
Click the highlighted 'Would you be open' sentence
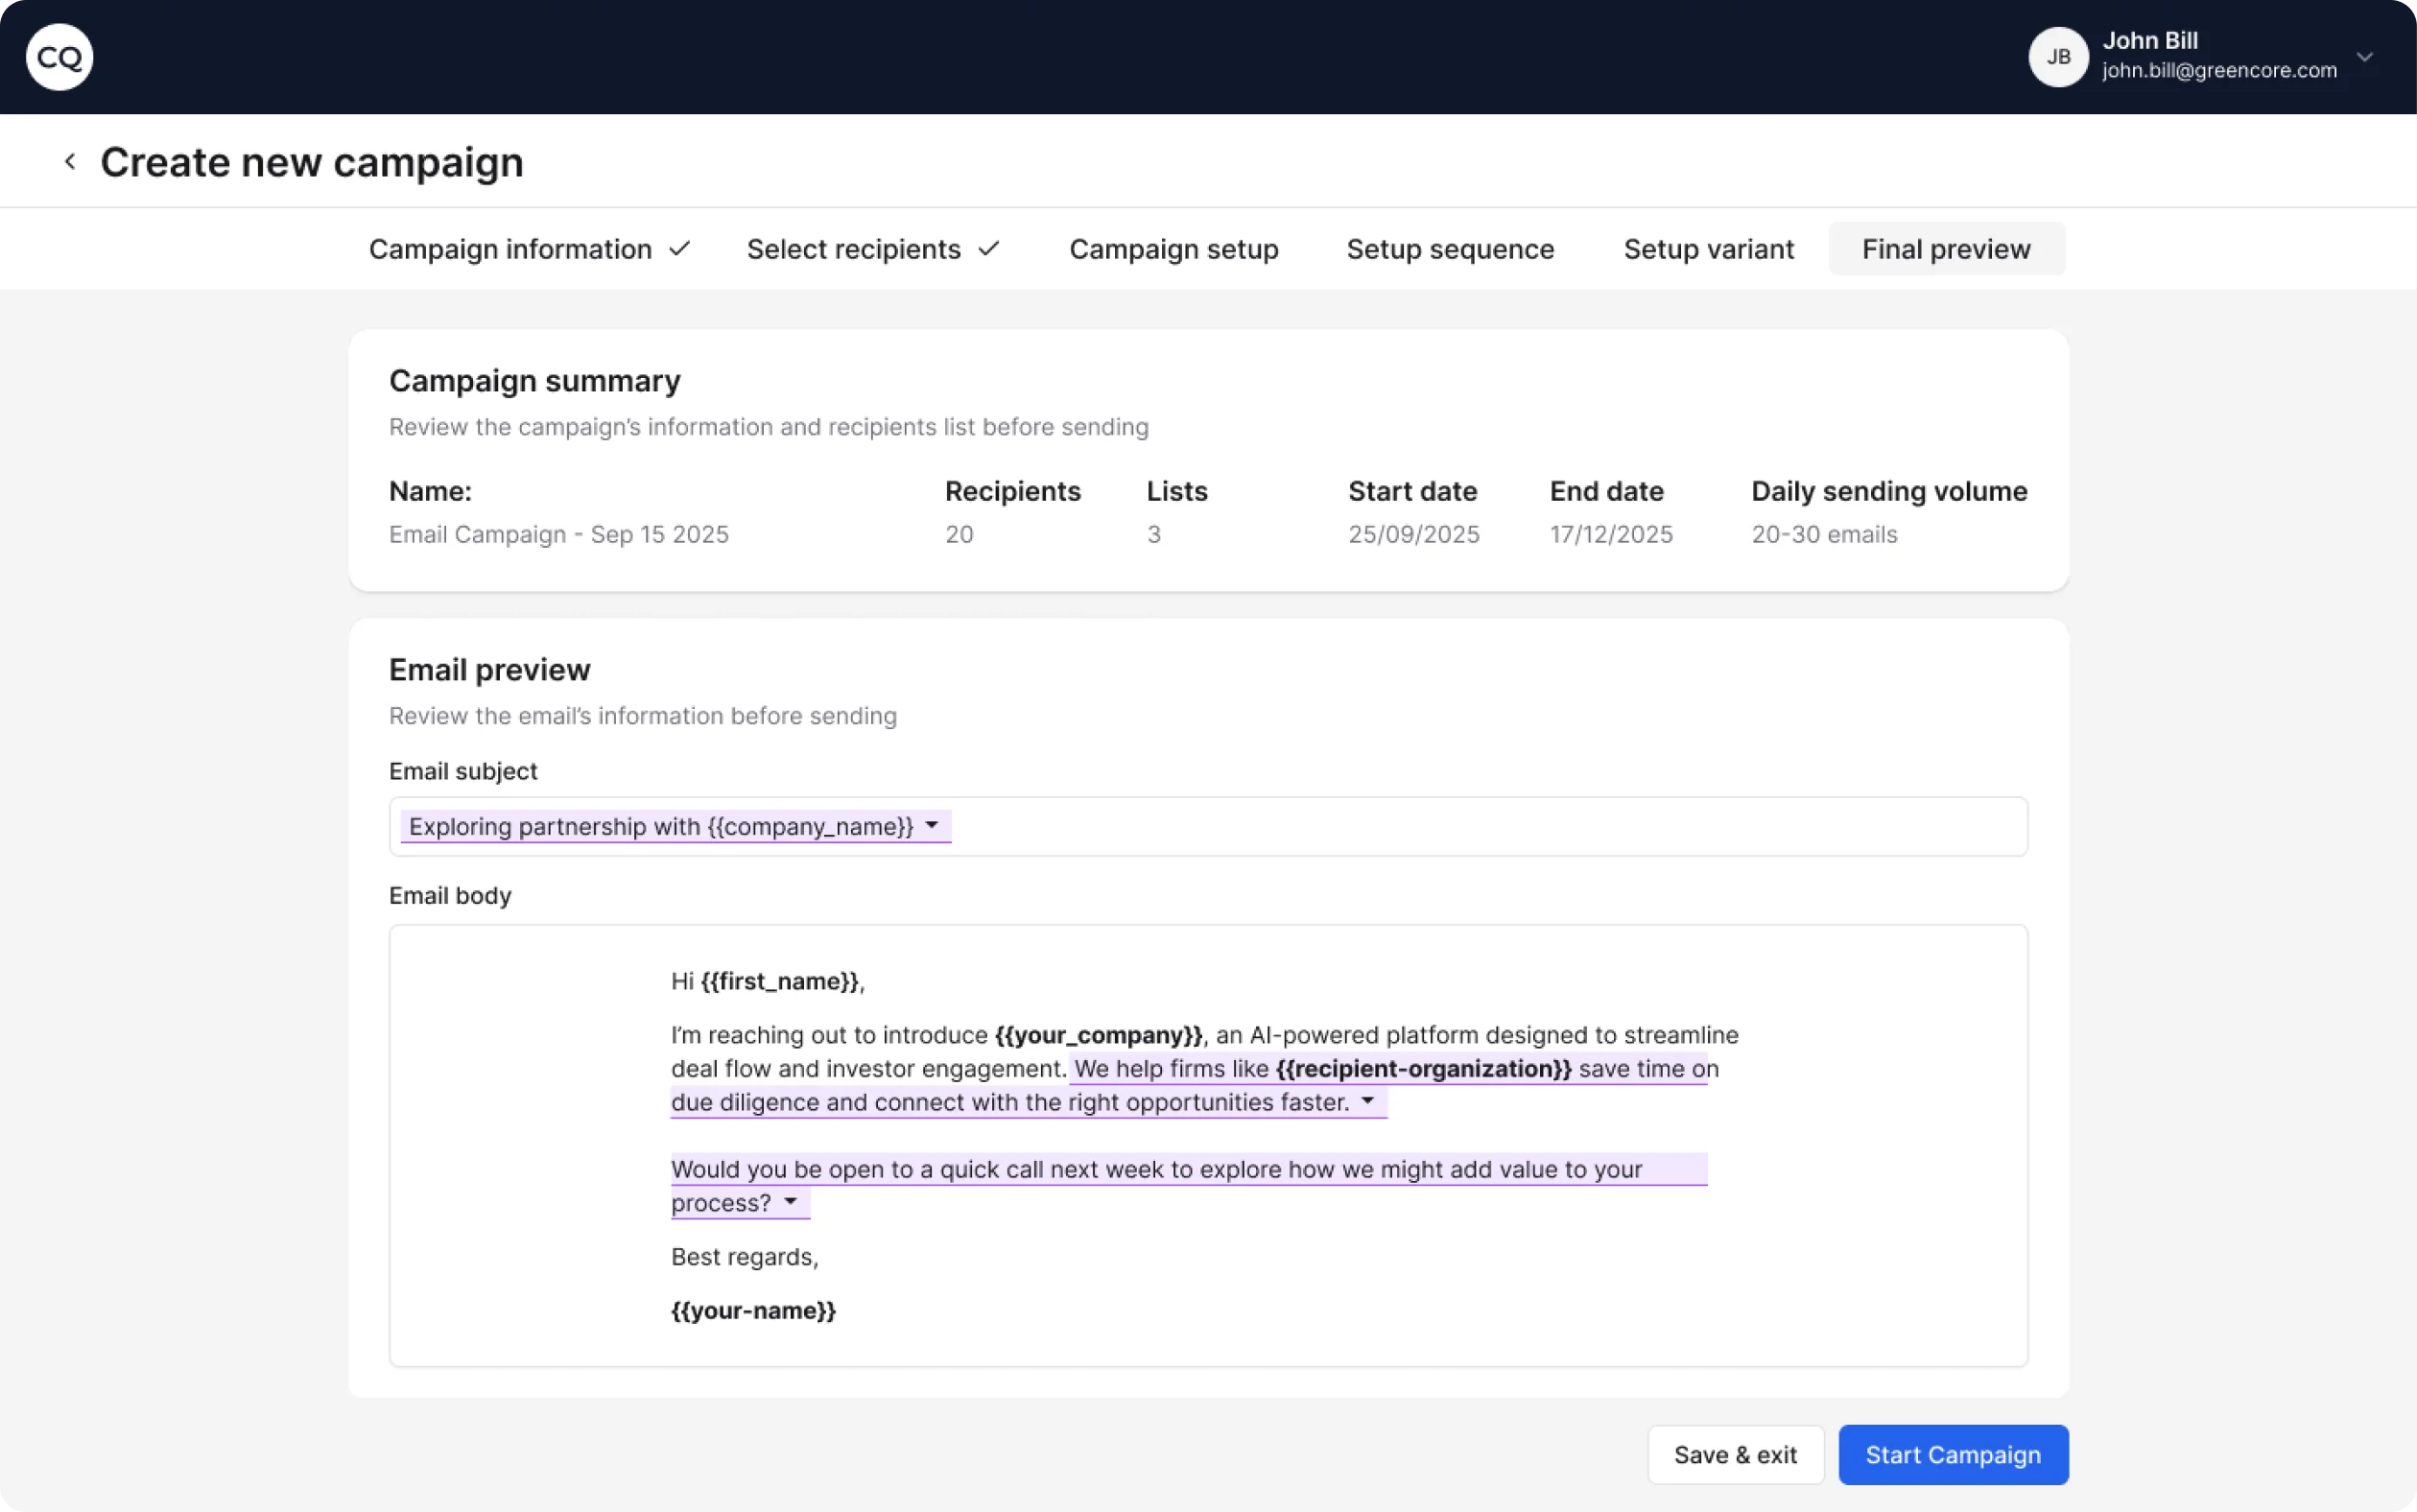[x=1155, y=1169]
